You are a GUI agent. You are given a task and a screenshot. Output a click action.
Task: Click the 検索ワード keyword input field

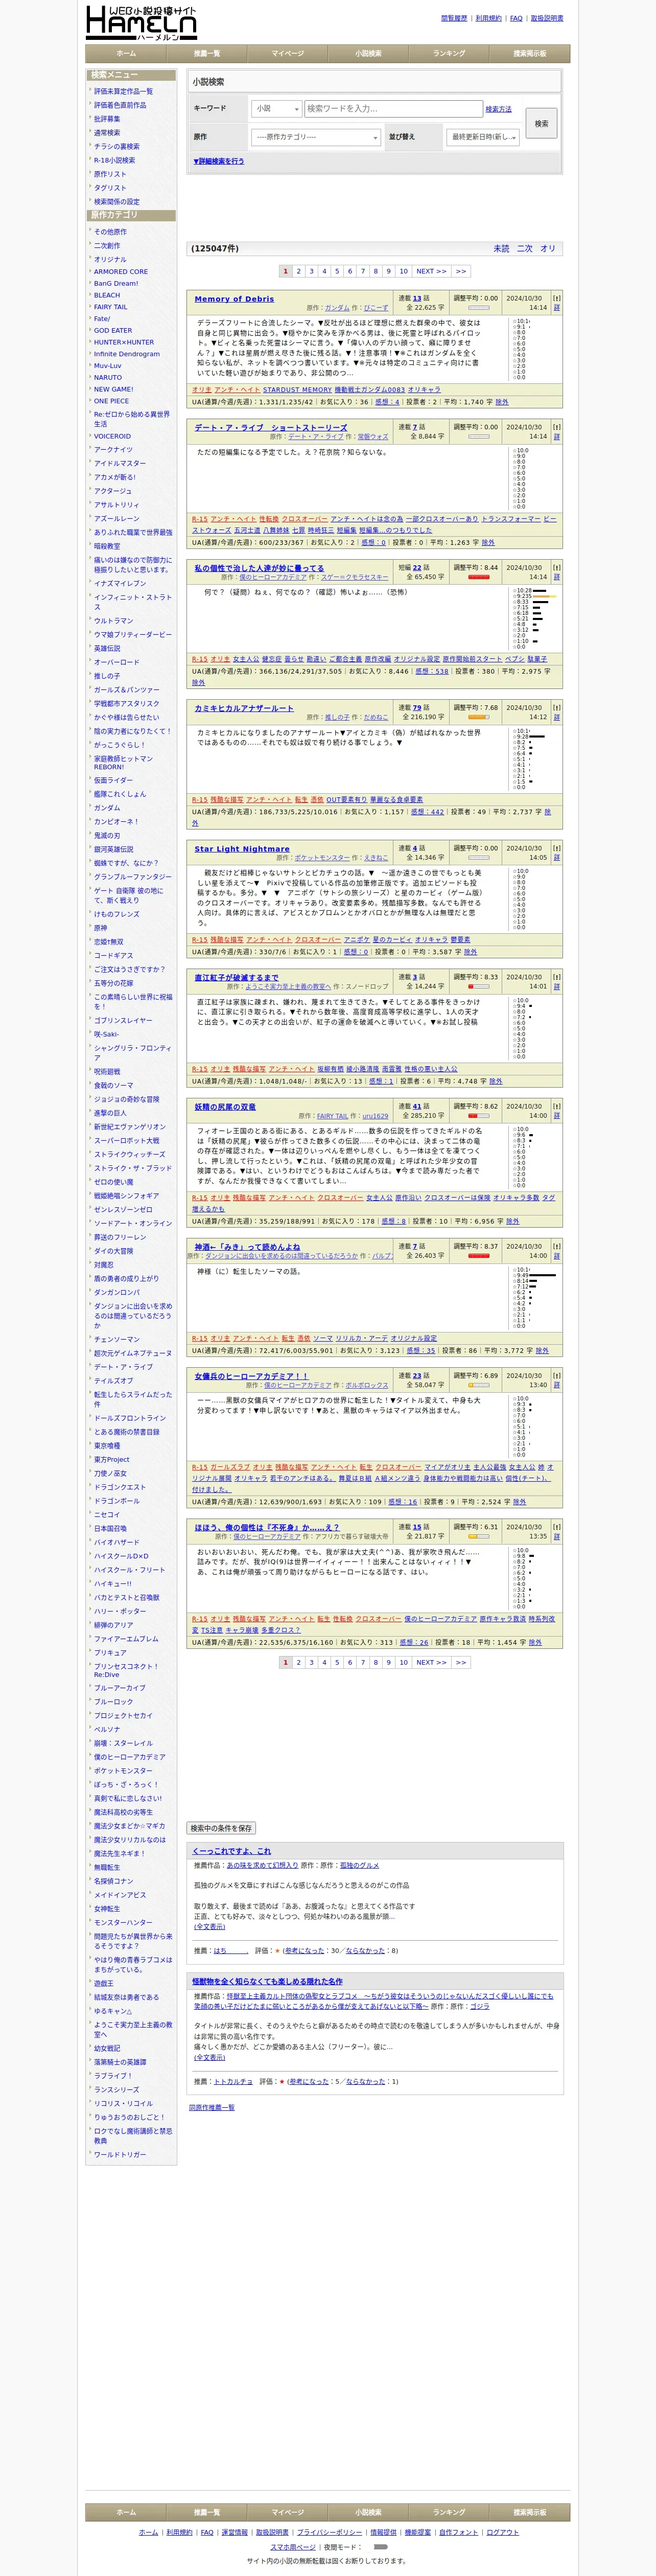click(393, 108)
